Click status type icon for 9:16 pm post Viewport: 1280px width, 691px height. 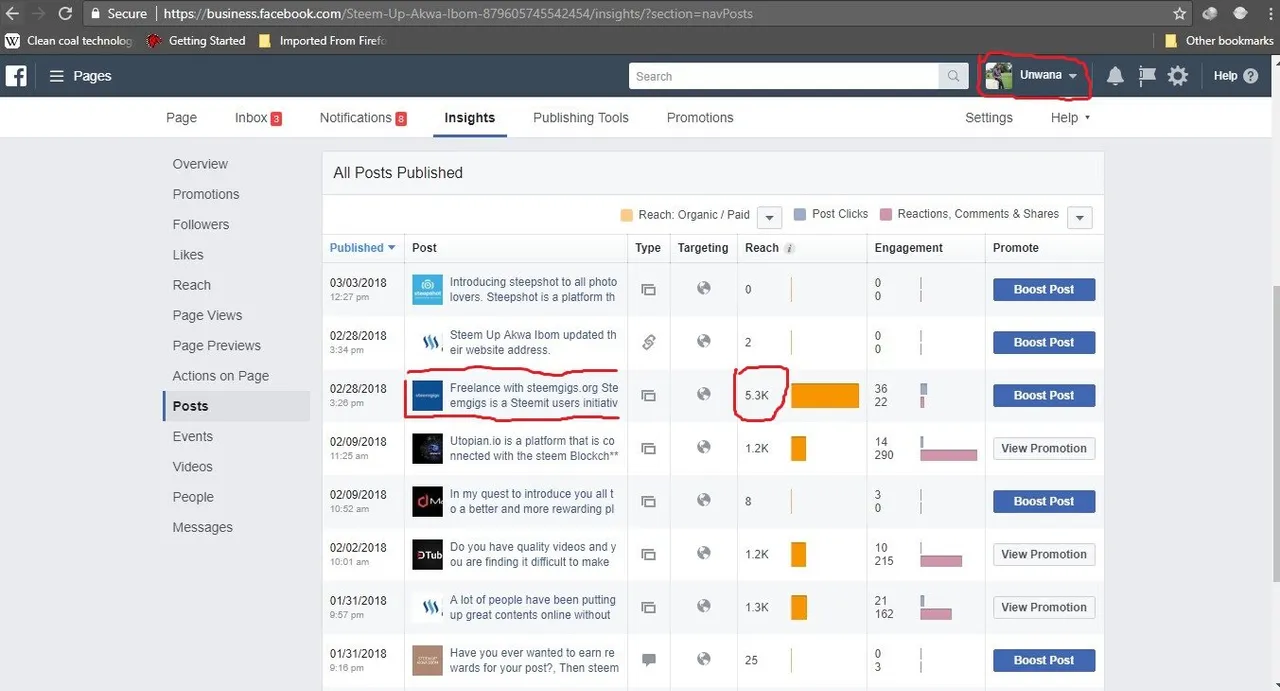648,660
